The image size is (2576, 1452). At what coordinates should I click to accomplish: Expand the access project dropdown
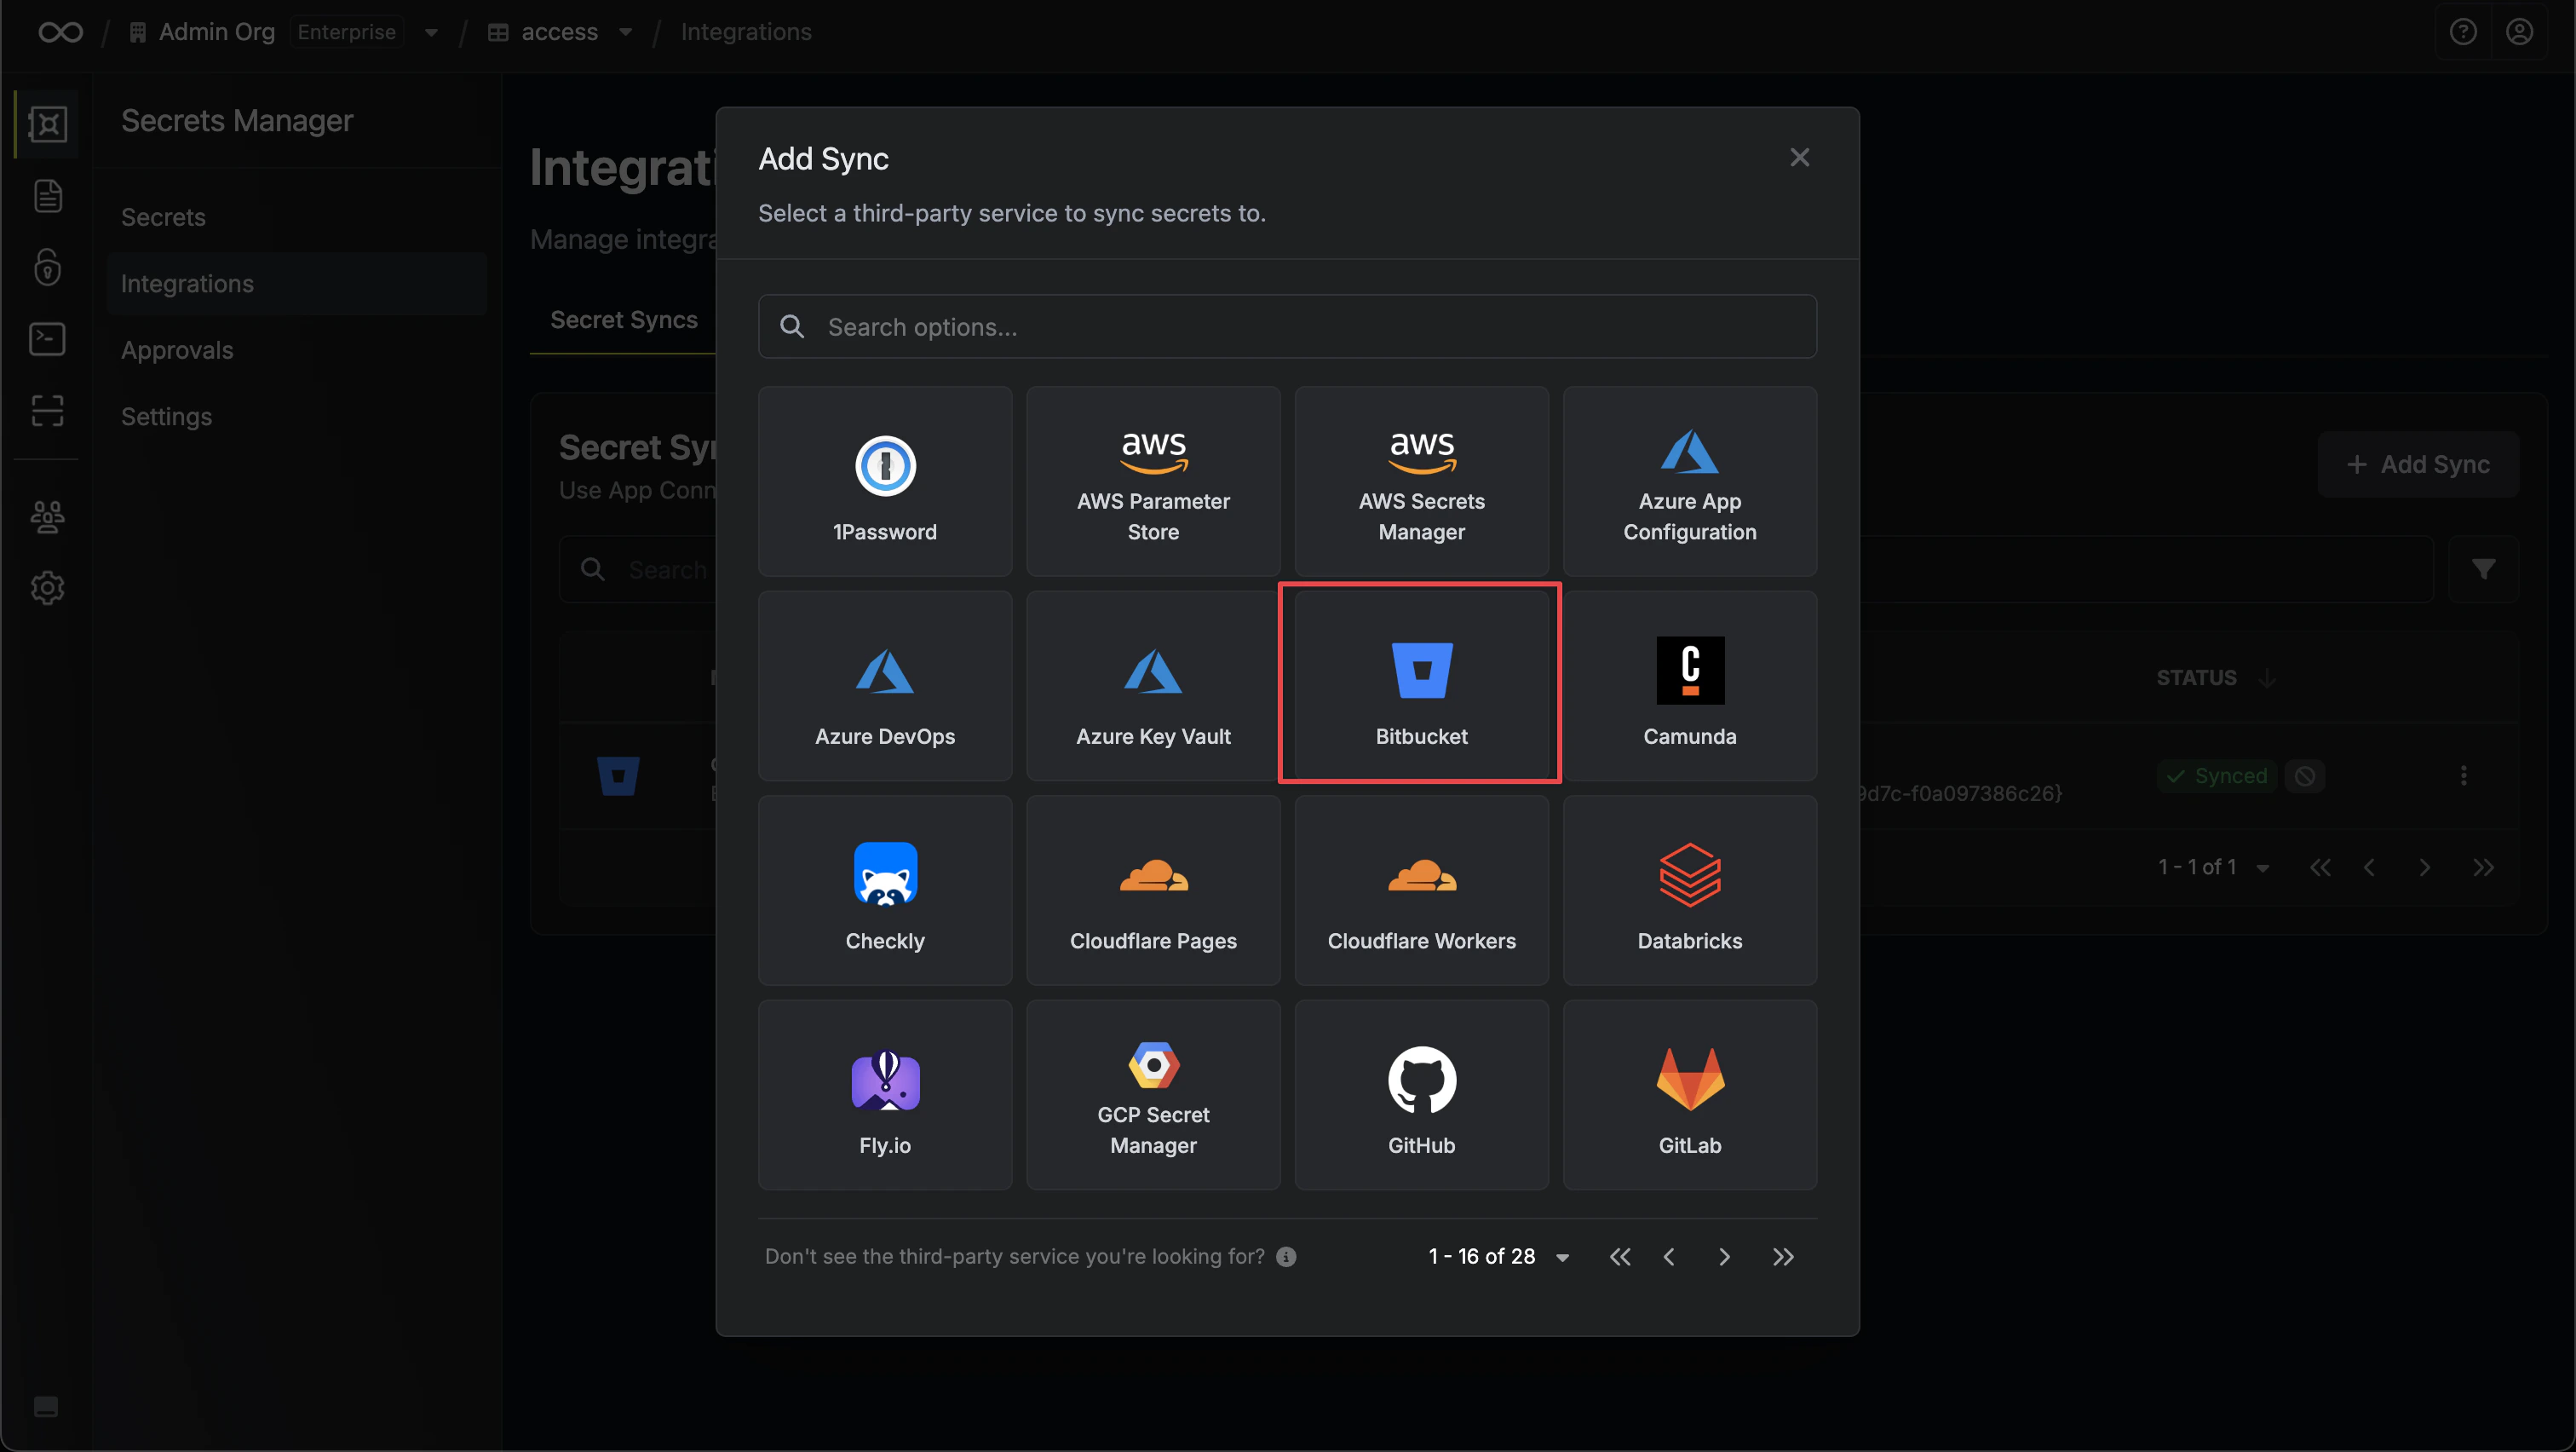[626, 32]
